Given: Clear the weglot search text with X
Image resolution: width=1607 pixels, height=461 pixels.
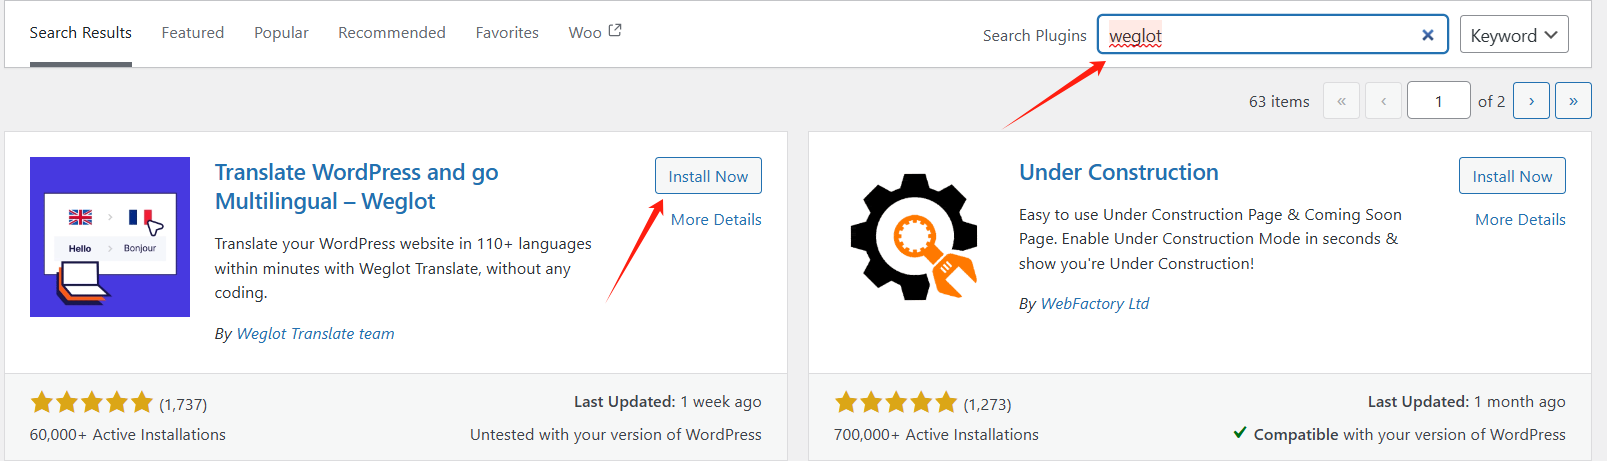Looking at the screenshot, I should pos(1427,35).
